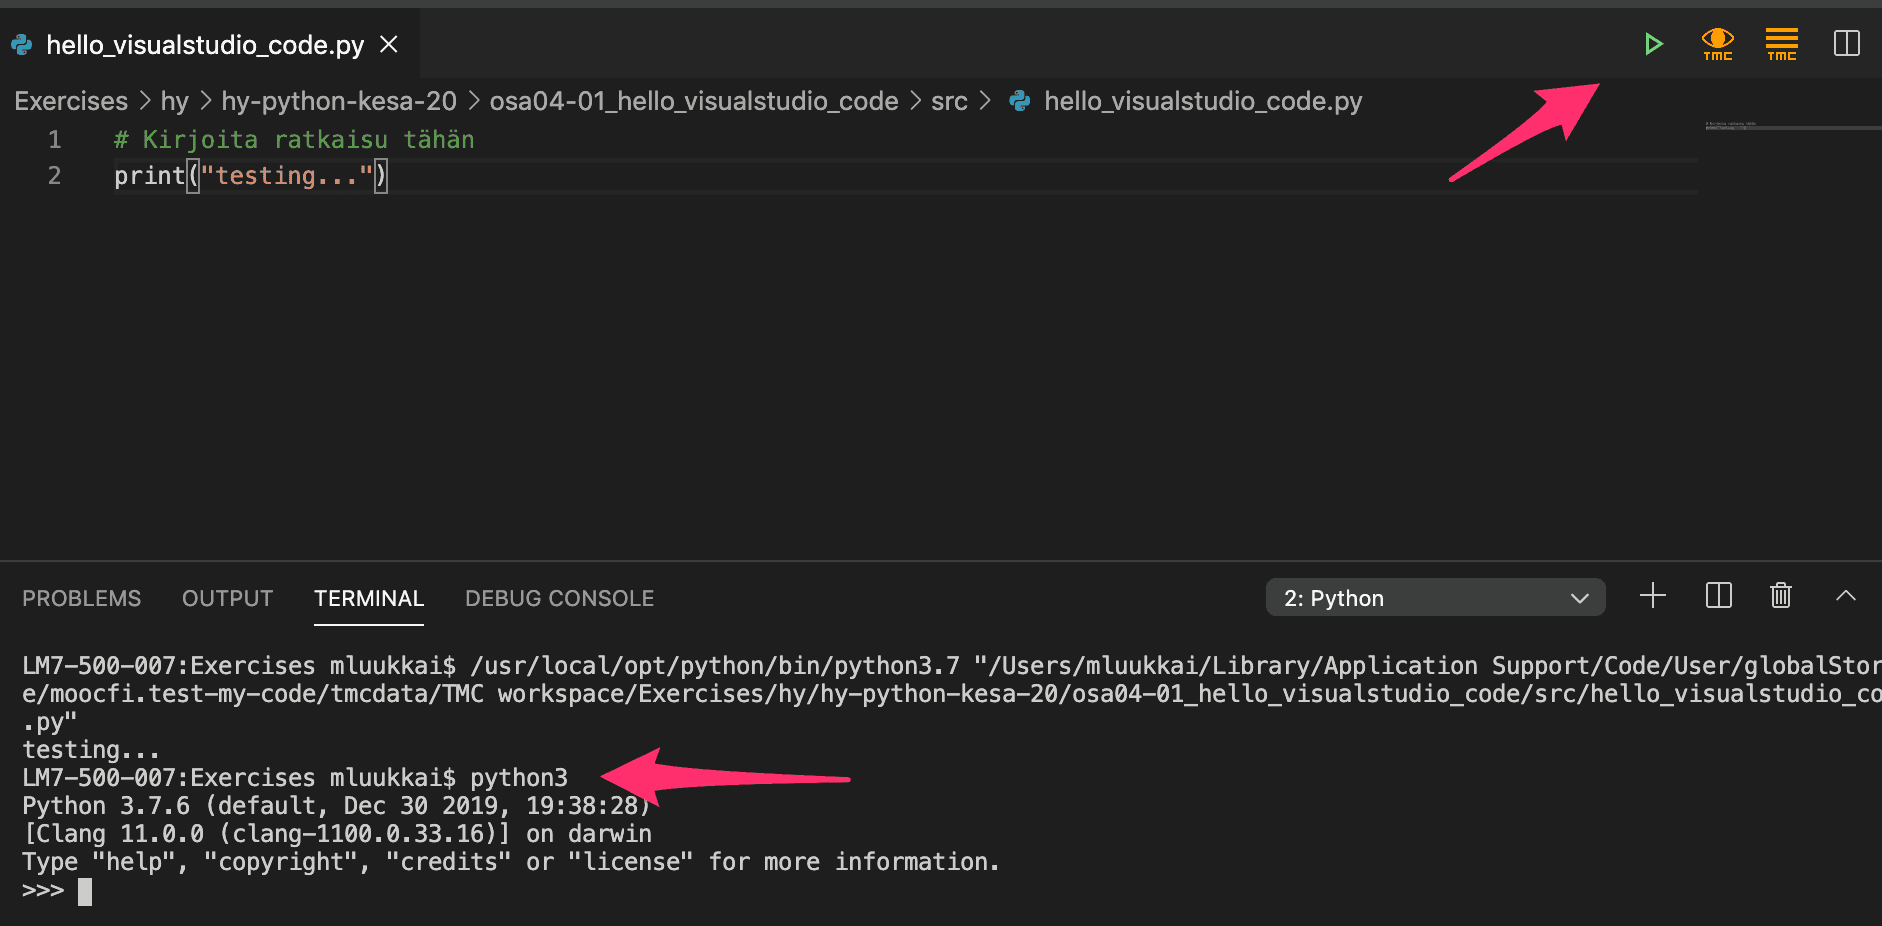Screen dimensions: 1882x926
Task: Close the hello_visualstudio_code.py editor tab
Action: 389,45
